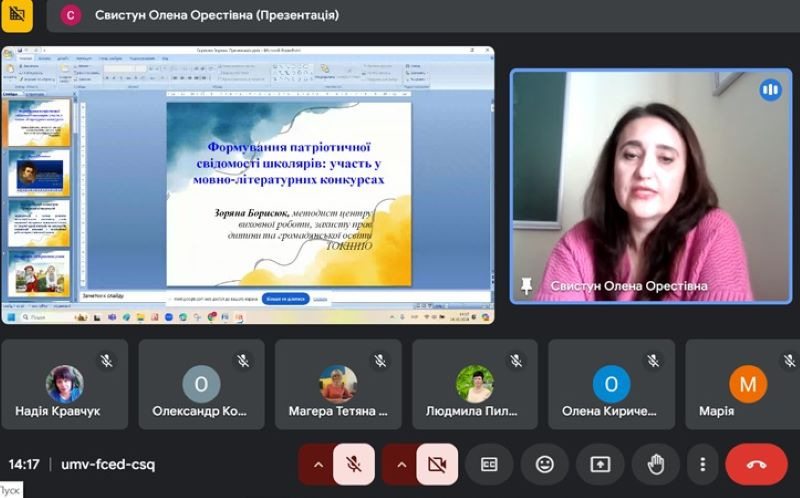
Task: Turn on the camera
Action: tap(437, 464)
